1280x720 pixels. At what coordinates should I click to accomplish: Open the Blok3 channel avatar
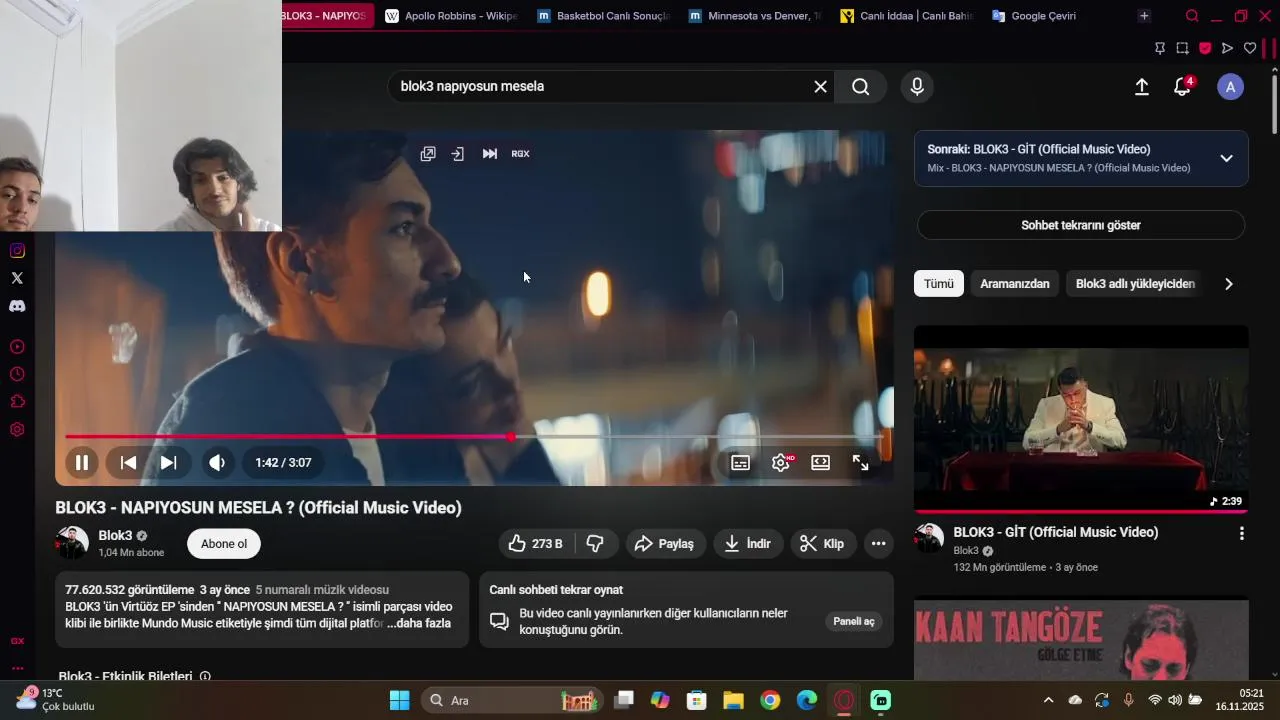(72, 544)
